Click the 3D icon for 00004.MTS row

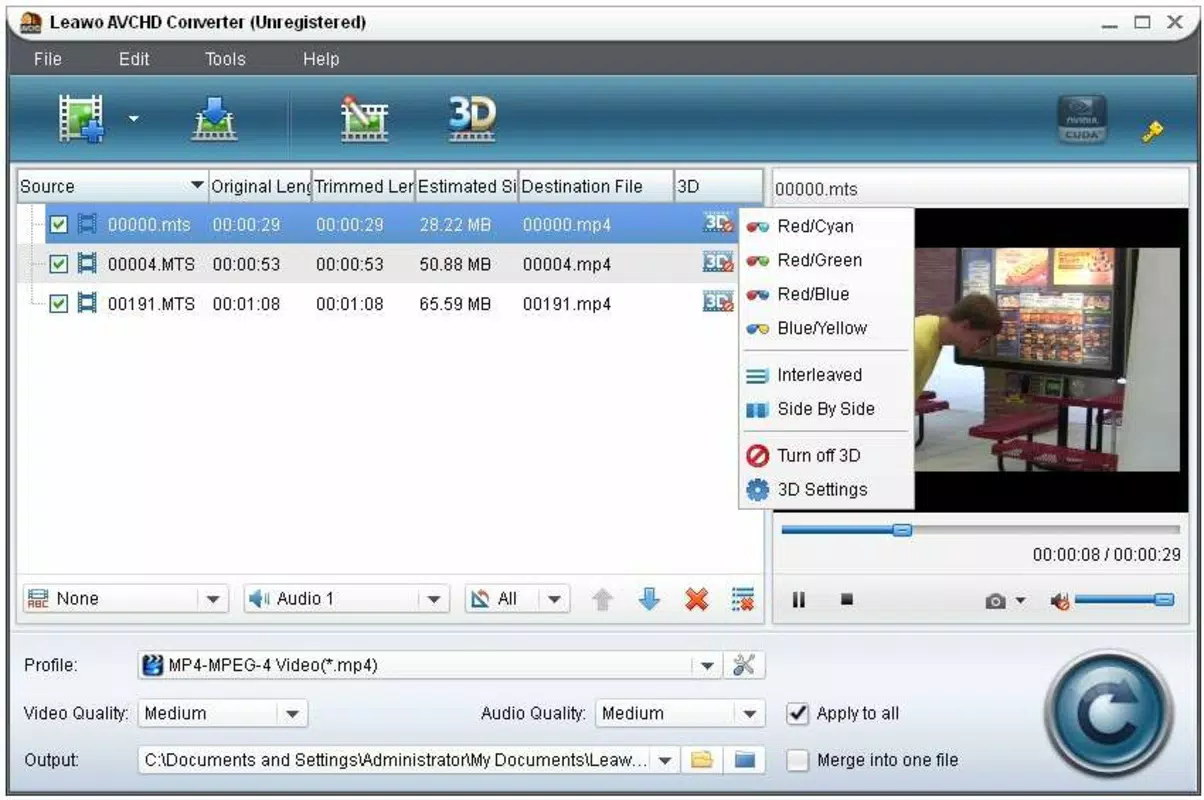pos(718,263)
